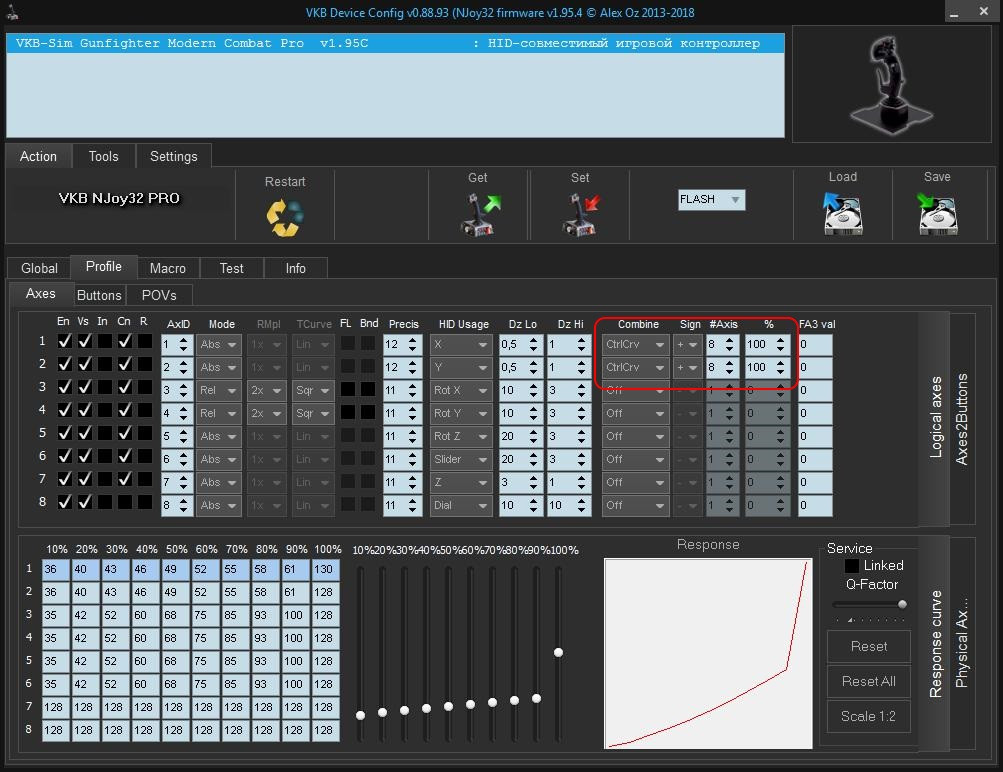This screenshot has width=1003, height=772.
Task: Increase #Axis value in row 1
Action: (x=729, y=340)
